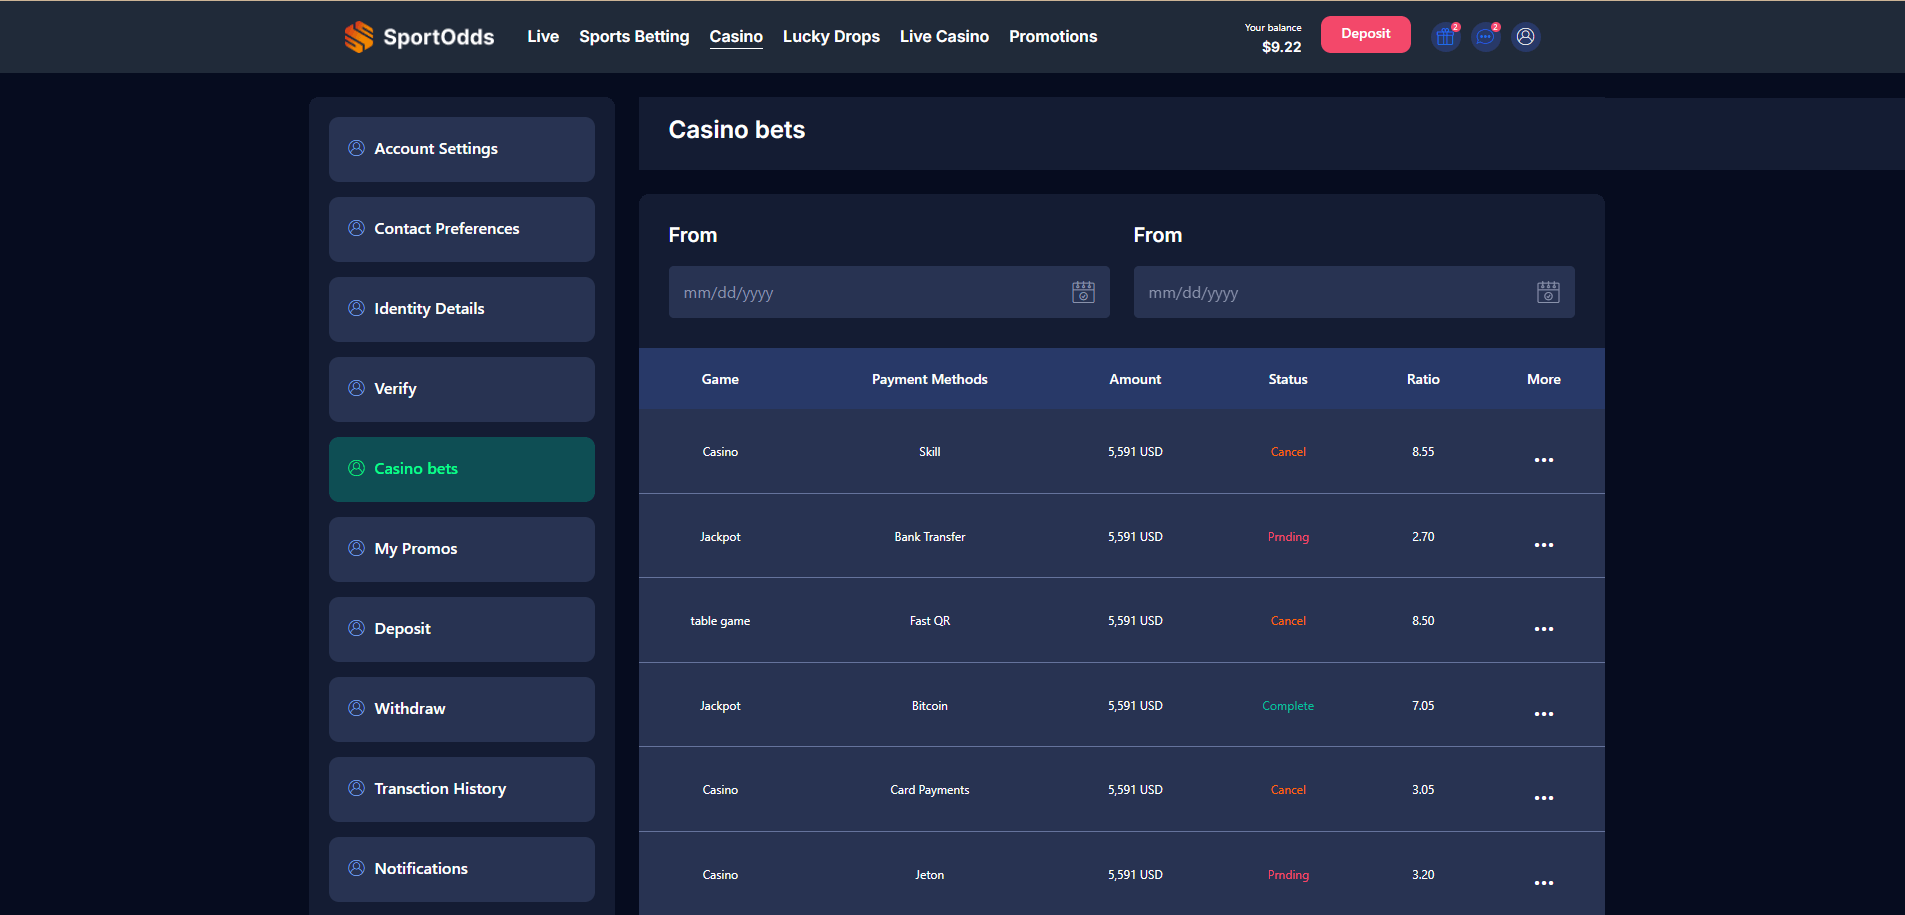This screenshot has width=1905, height=915.
Task: Click Cancel status in Fast QR row
Action: [1288, 621]
